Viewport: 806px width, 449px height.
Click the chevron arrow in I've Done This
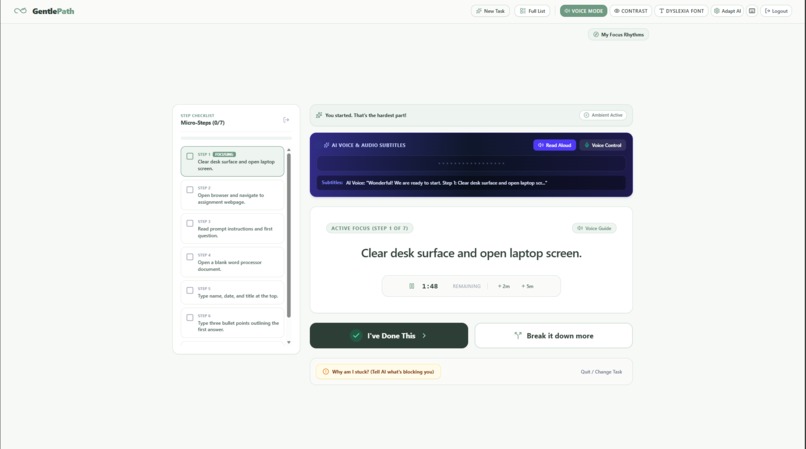[424, 335]
